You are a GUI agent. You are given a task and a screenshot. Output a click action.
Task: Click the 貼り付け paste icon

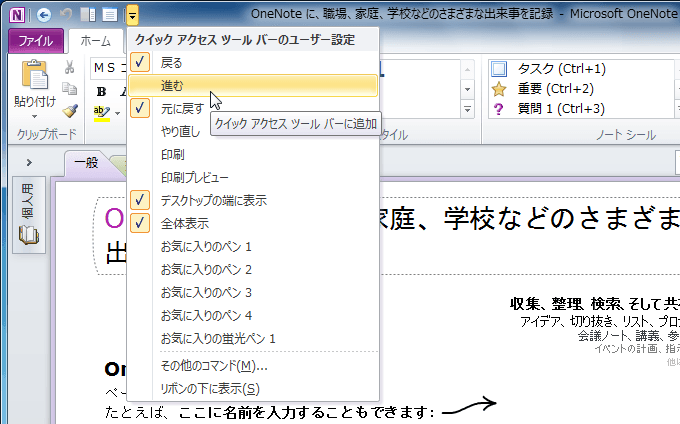coord(35,75)
